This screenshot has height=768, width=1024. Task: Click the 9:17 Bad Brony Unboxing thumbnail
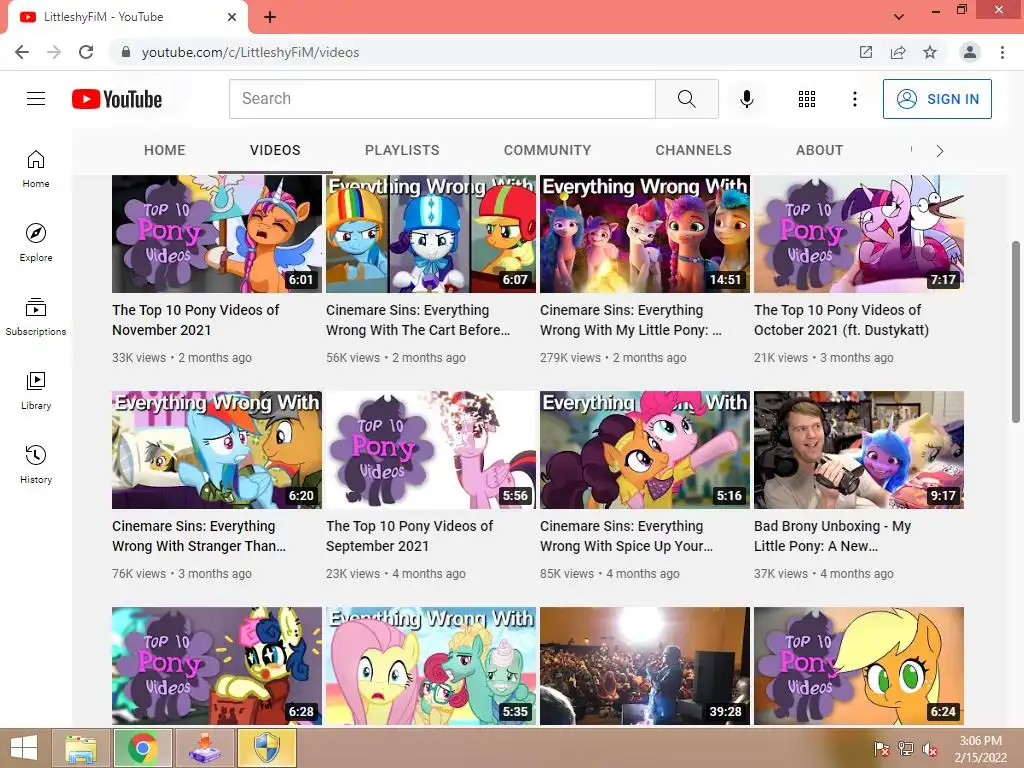tap(859, 450)
